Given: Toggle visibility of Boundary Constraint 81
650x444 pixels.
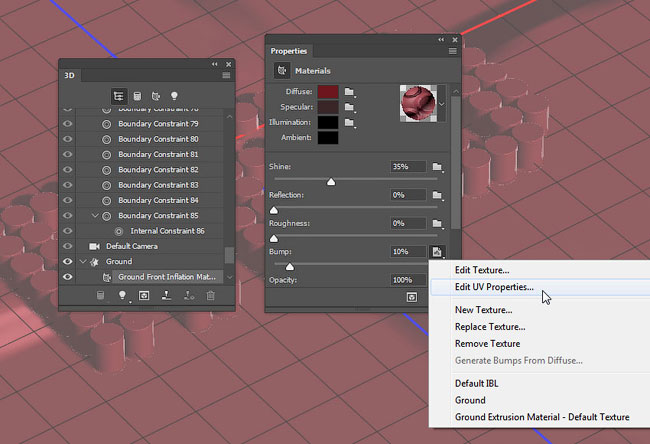Looking at the screenshot, I should coord(68,154).
